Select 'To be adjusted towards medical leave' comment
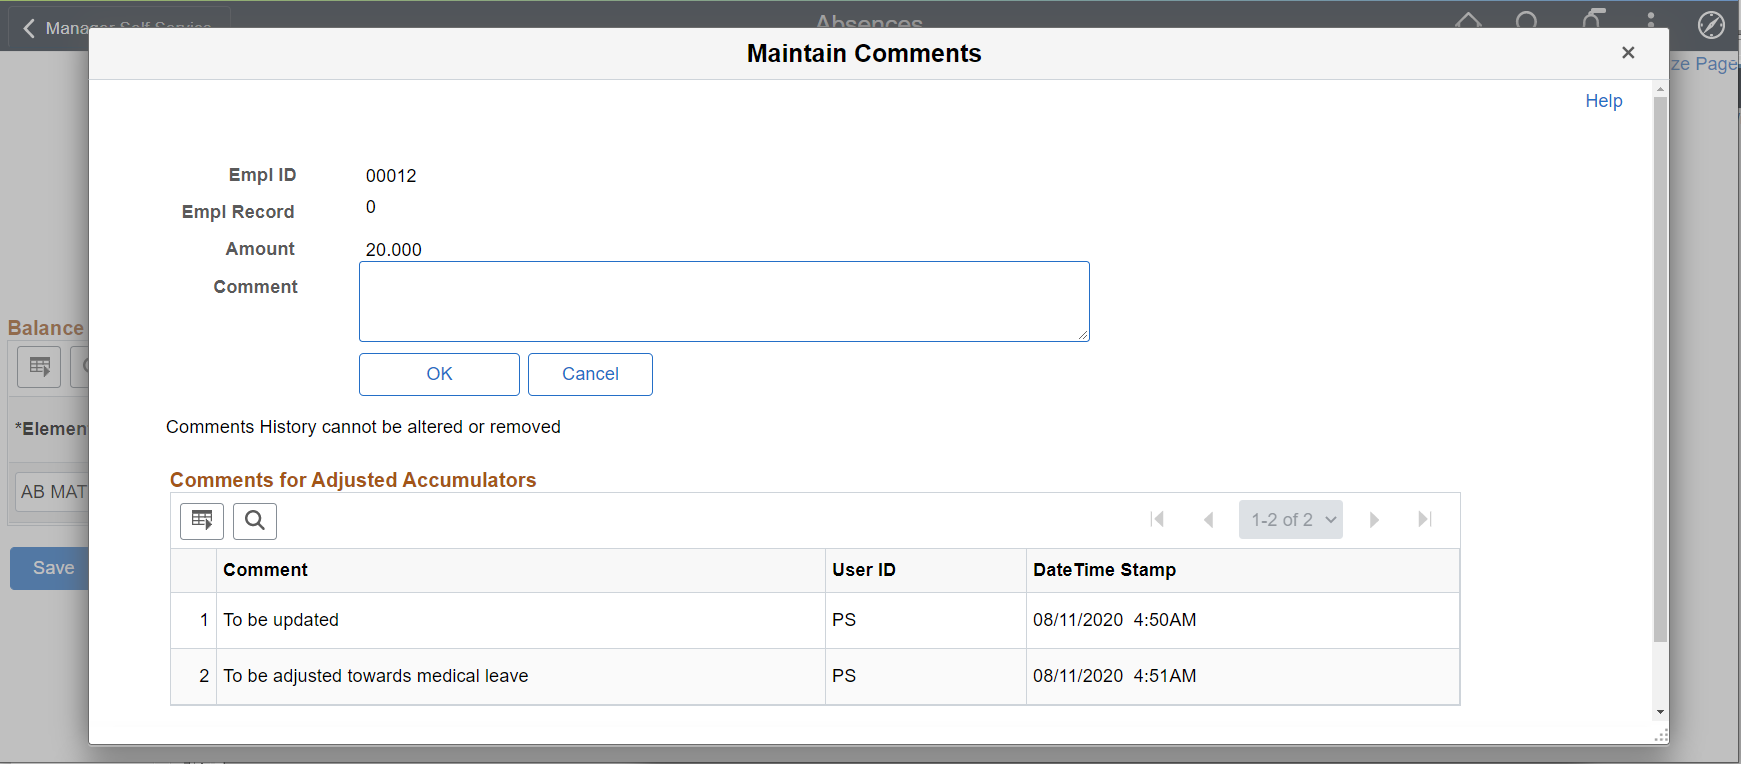The image size is (1741, 764). pos(376,676)
